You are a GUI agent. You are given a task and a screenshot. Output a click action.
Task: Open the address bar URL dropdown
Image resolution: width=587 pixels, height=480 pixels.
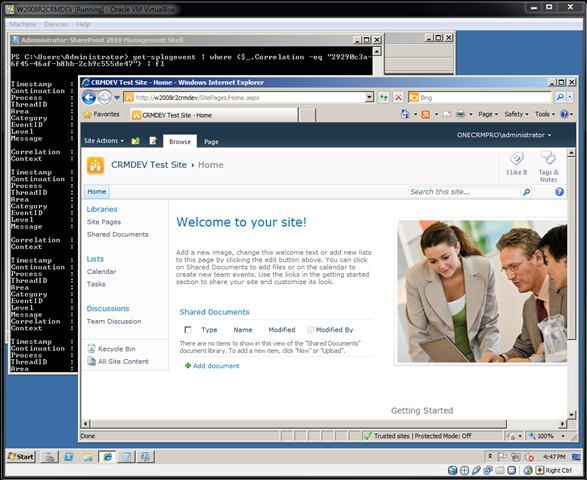click(x=369, y=97)
